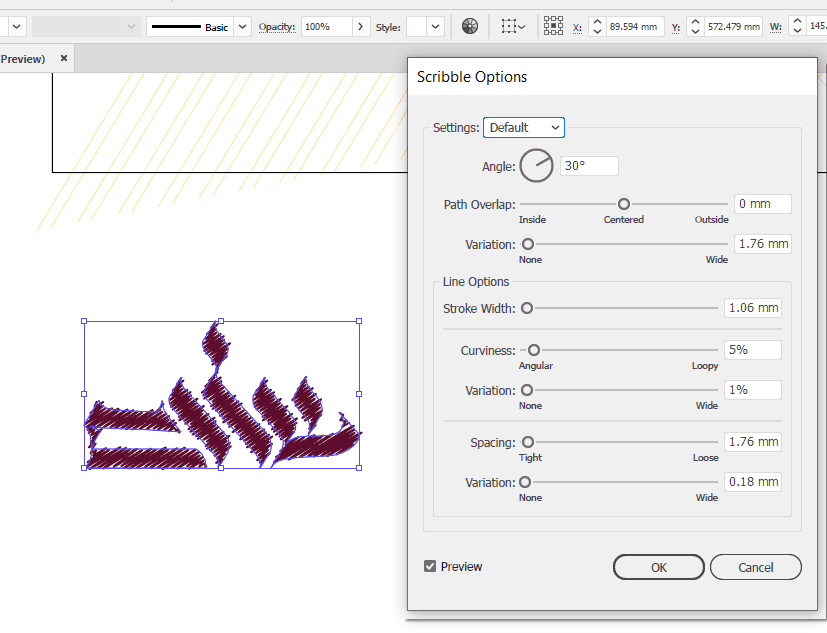Click the Angle 30° input field
The width and height of the screenshot is (827, 633).
589,166
